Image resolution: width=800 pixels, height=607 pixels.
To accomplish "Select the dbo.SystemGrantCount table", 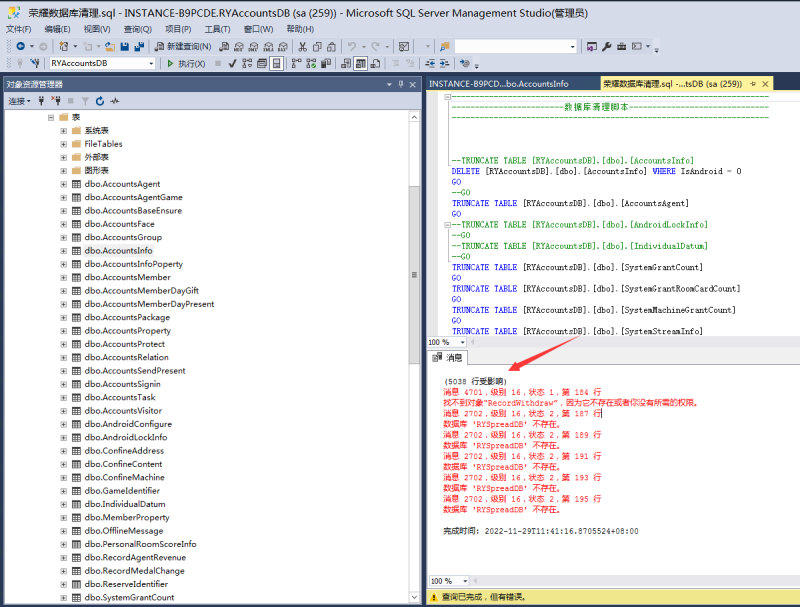I will point(129,597).
